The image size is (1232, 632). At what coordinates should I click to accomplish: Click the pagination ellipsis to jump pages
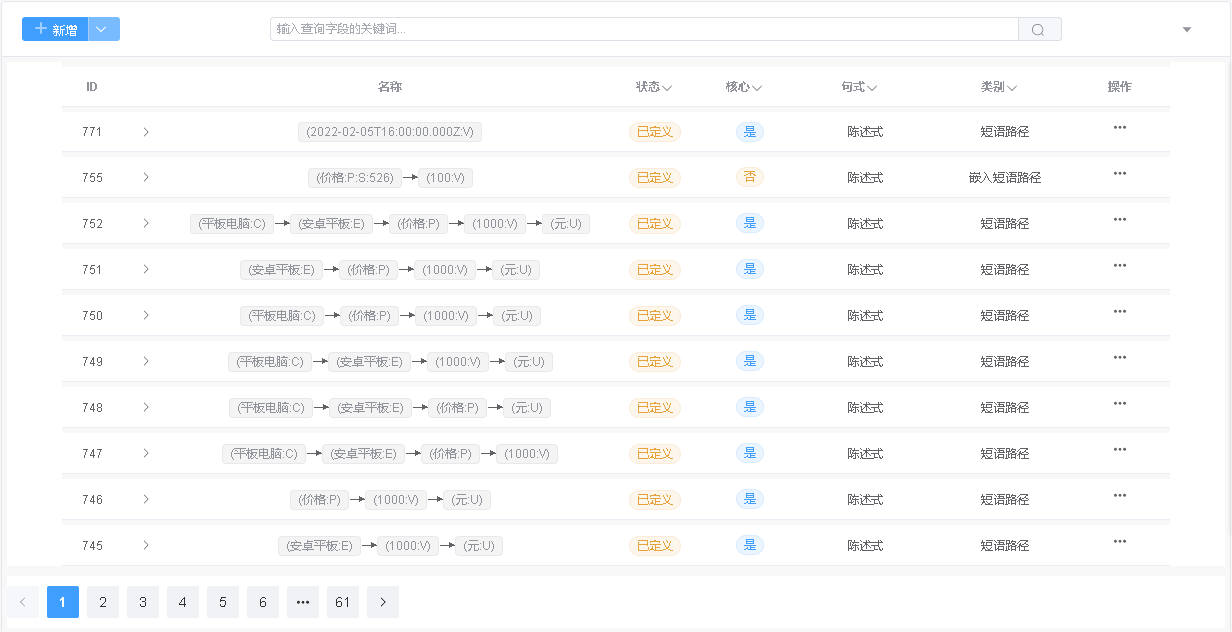303,602
